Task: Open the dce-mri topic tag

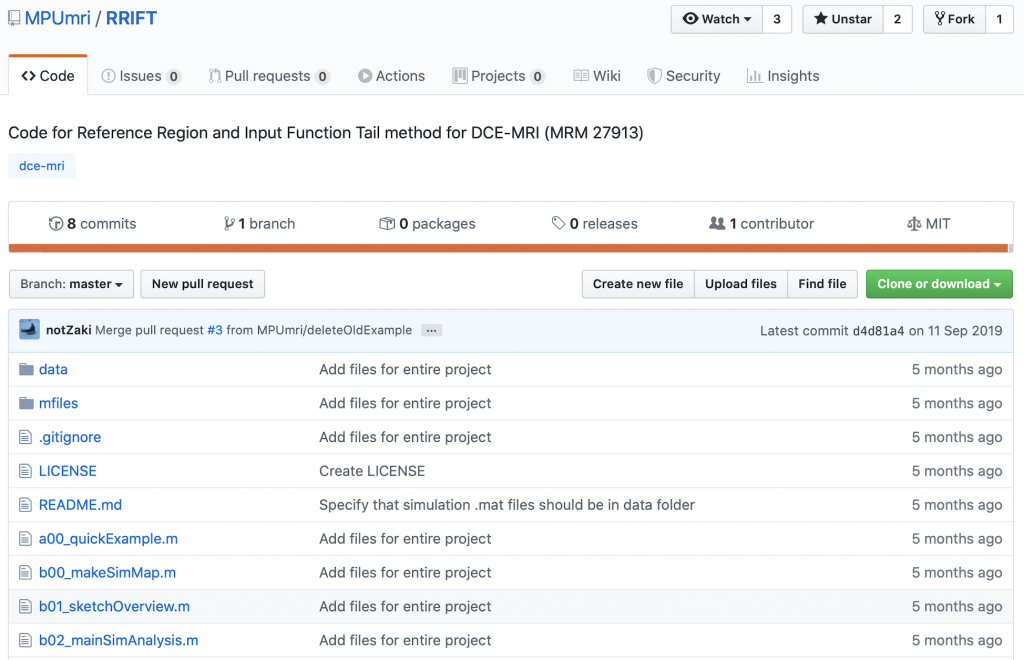Action: tap(42, 166)
